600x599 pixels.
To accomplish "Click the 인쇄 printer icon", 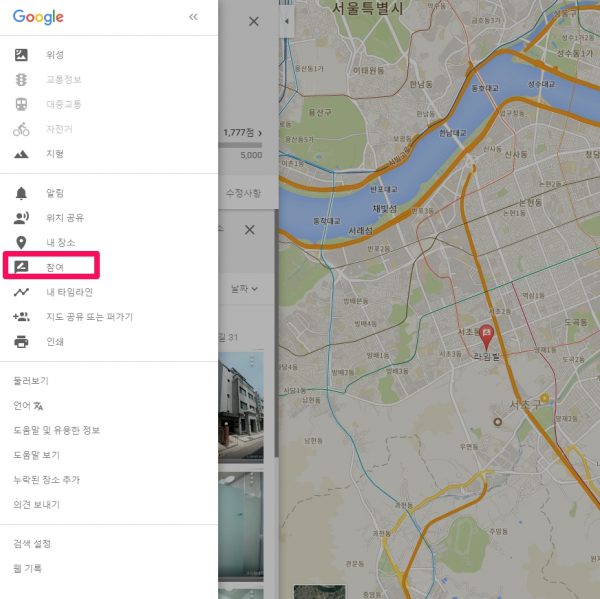I will [x=21, y=341].
